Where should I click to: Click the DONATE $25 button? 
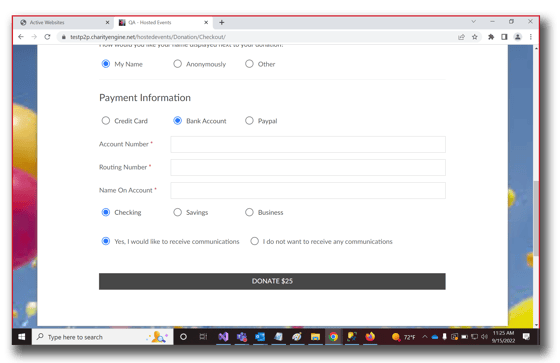click(272, 281)
